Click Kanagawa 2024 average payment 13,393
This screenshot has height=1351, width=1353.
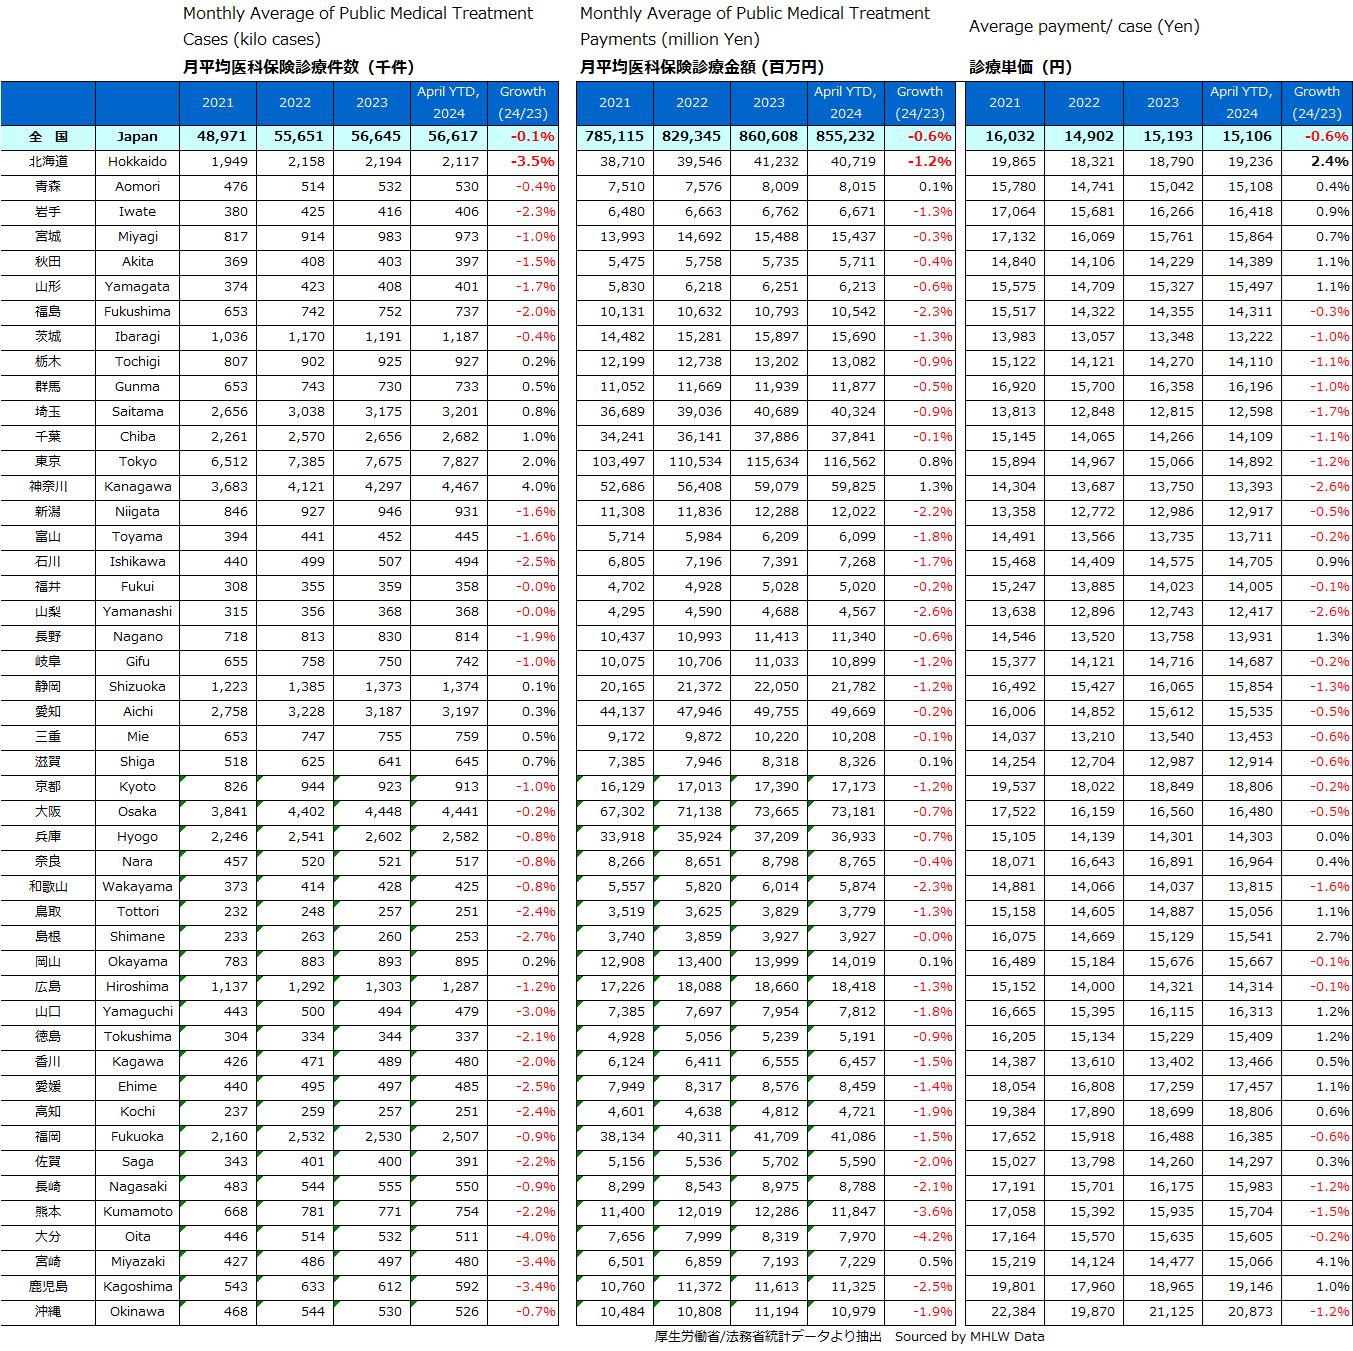coord(1242,487)
